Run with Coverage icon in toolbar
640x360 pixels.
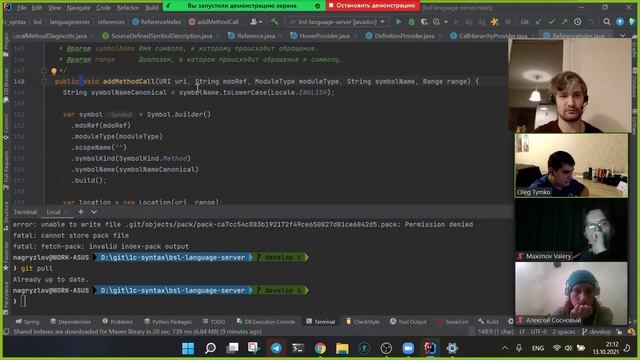tap(424, 22)
